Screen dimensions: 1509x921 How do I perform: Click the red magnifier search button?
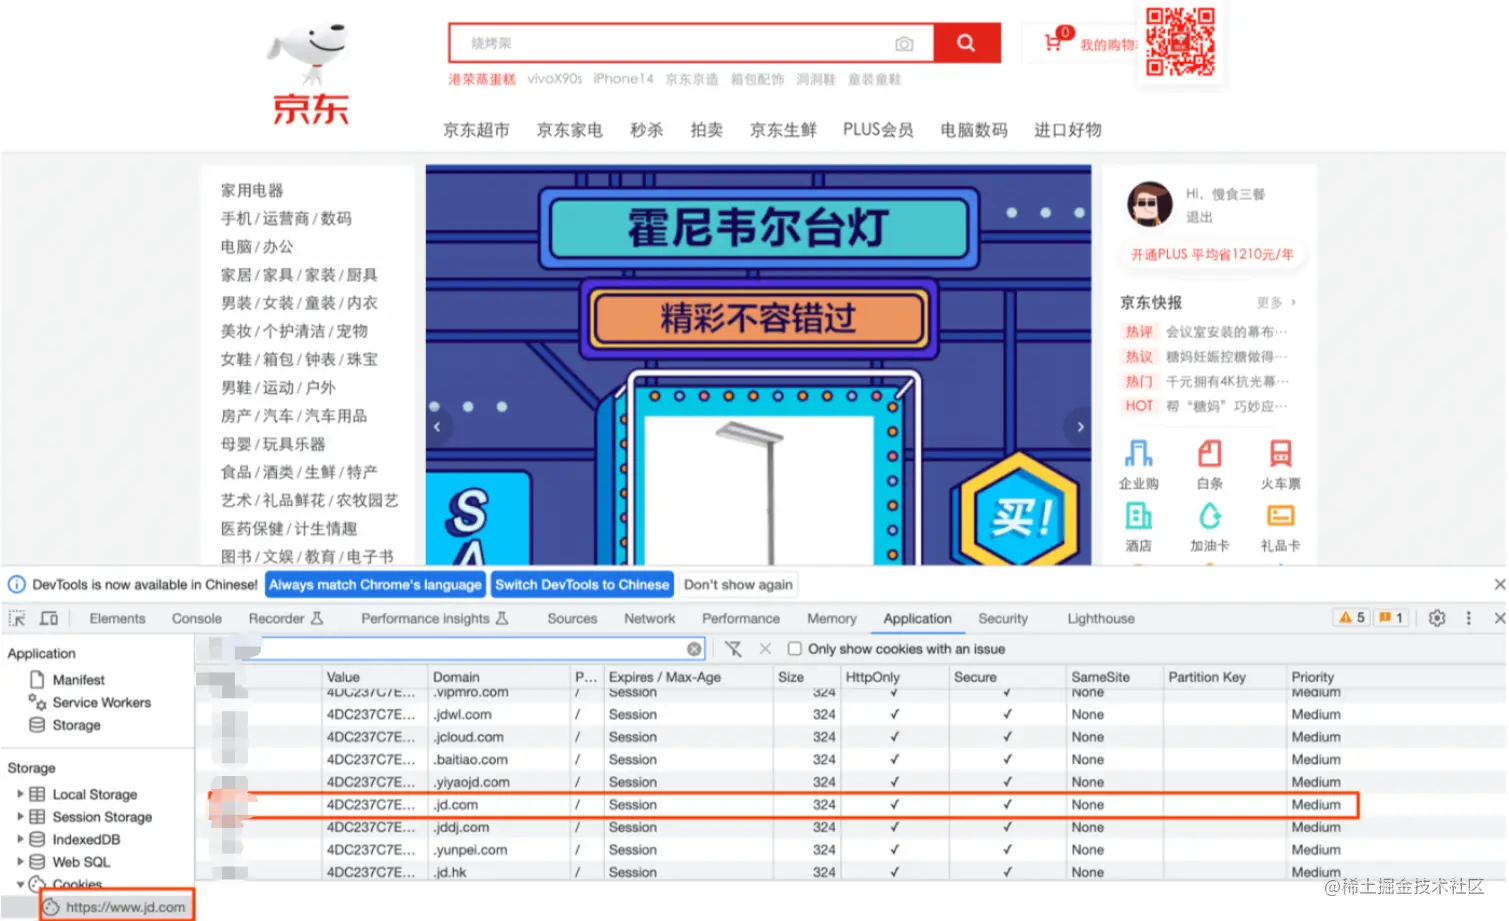(966, 43)
